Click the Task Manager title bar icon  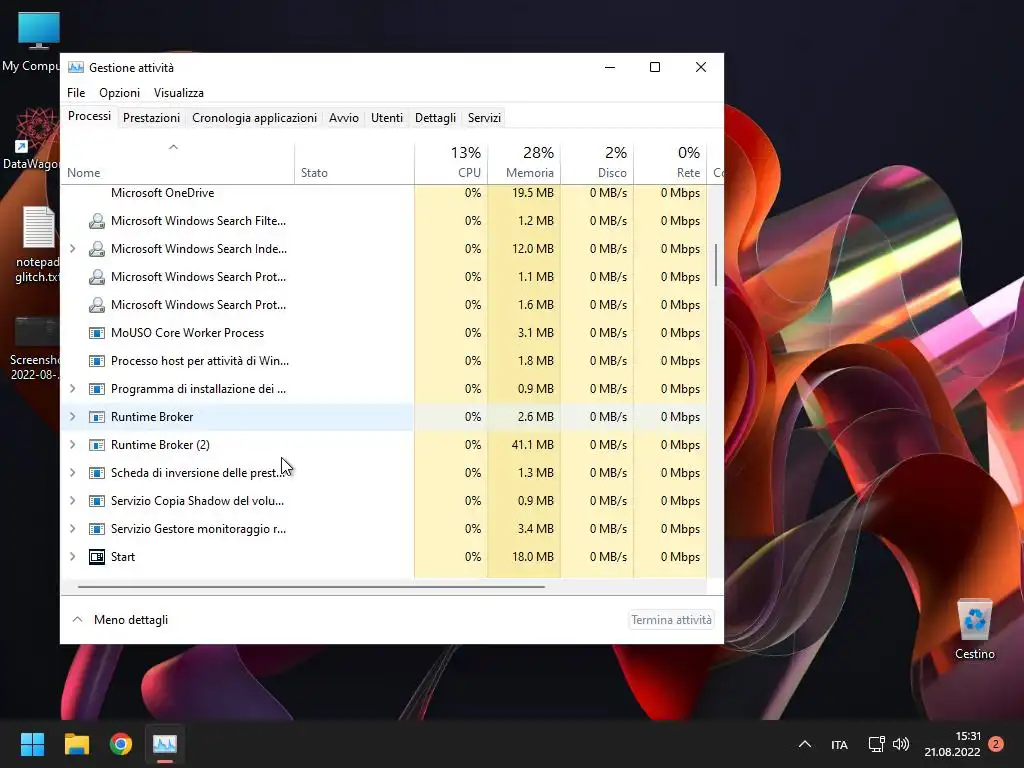point(76,67)
